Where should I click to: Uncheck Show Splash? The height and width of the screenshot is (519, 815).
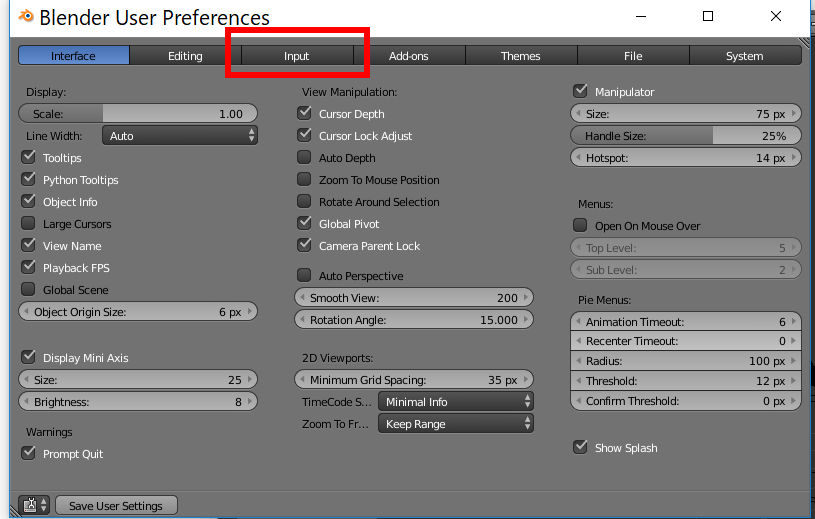click(x=580, y=447)
